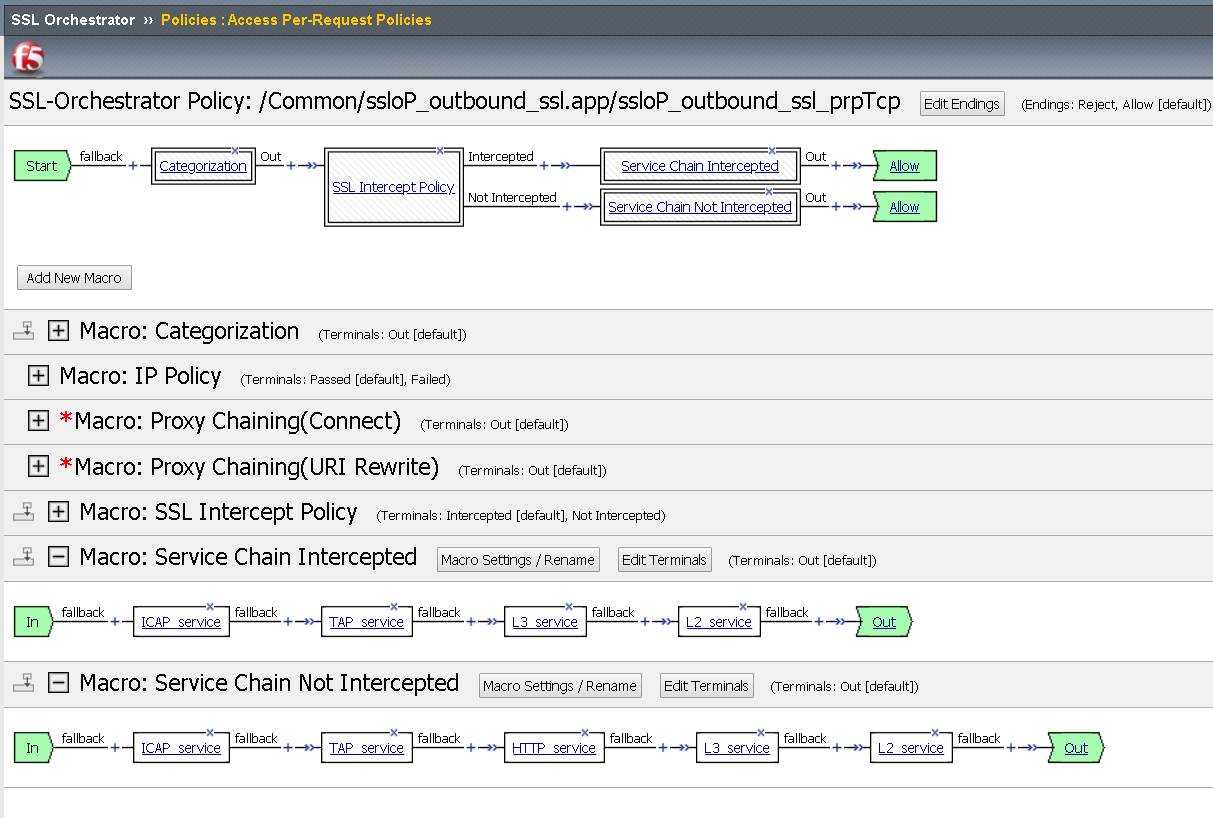Image resolution: width=1213 pixels, height=818 pixels.
Task: Click reorder icon beside SSL Intercept Policy macro
Action: pos(23,513)
